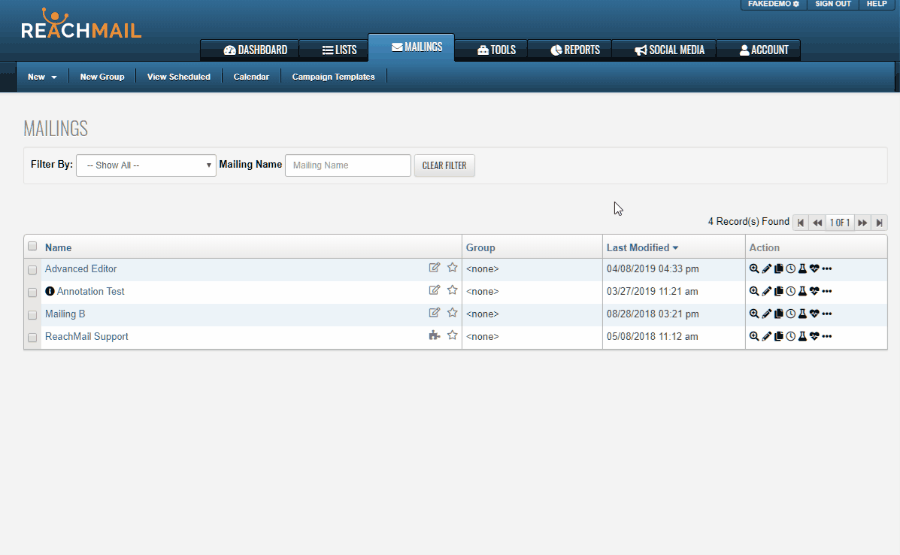The width and height of the screenshot is (900, 555).
Task: Click the test flask icon for Advanced Editor
Action: pos(802,269)
